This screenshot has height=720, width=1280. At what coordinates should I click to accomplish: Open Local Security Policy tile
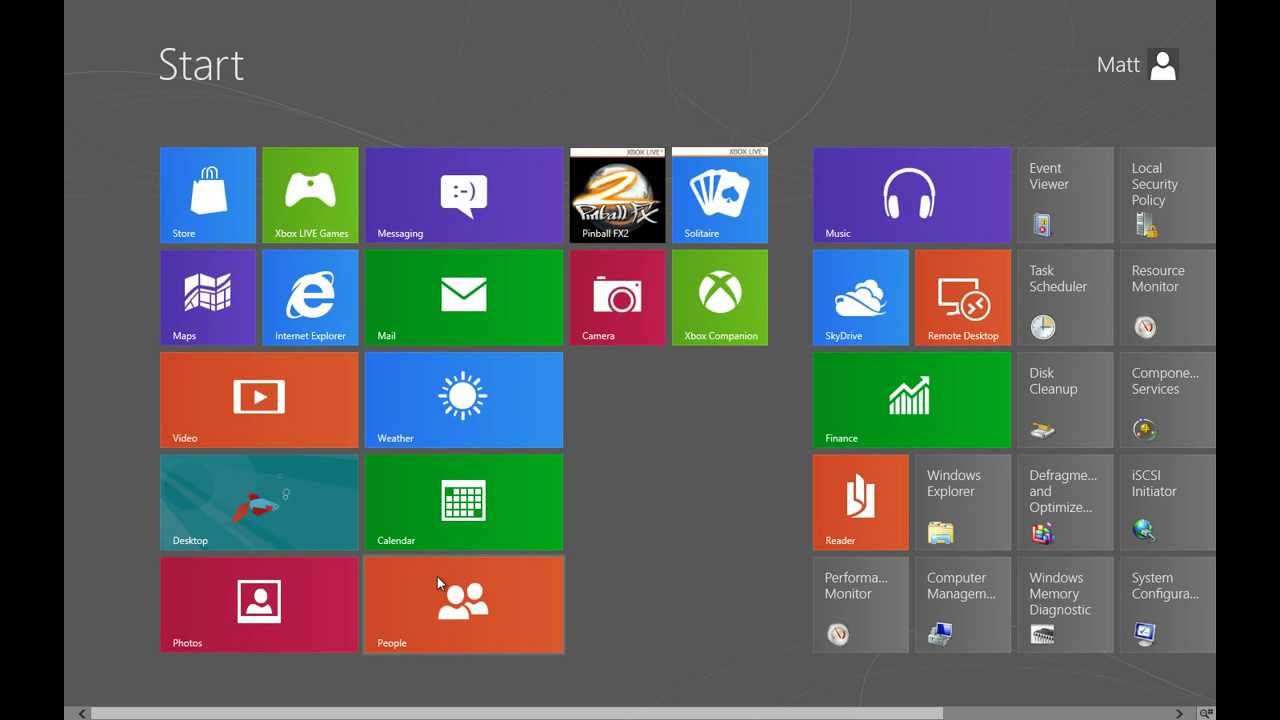click(1167, 195)
